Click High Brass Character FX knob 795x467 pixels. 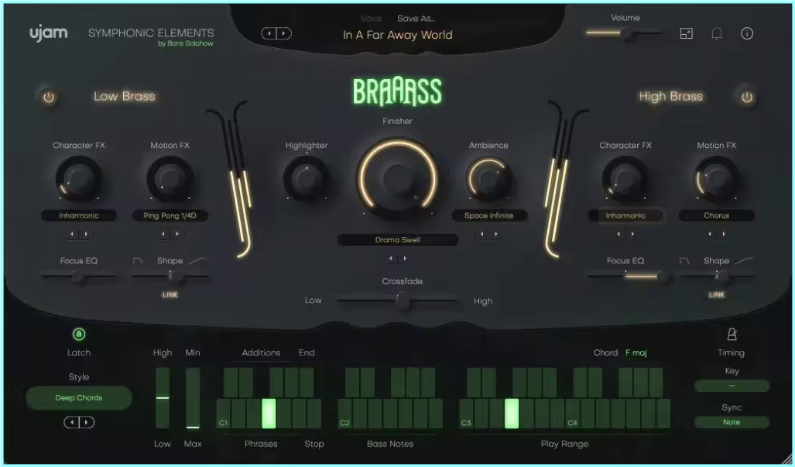(x=625, y=178)
